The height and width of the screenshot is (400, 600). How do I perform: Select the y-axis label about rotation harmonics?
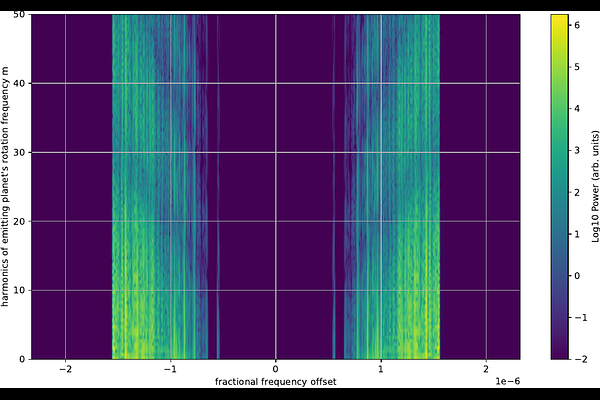[7, 187]
